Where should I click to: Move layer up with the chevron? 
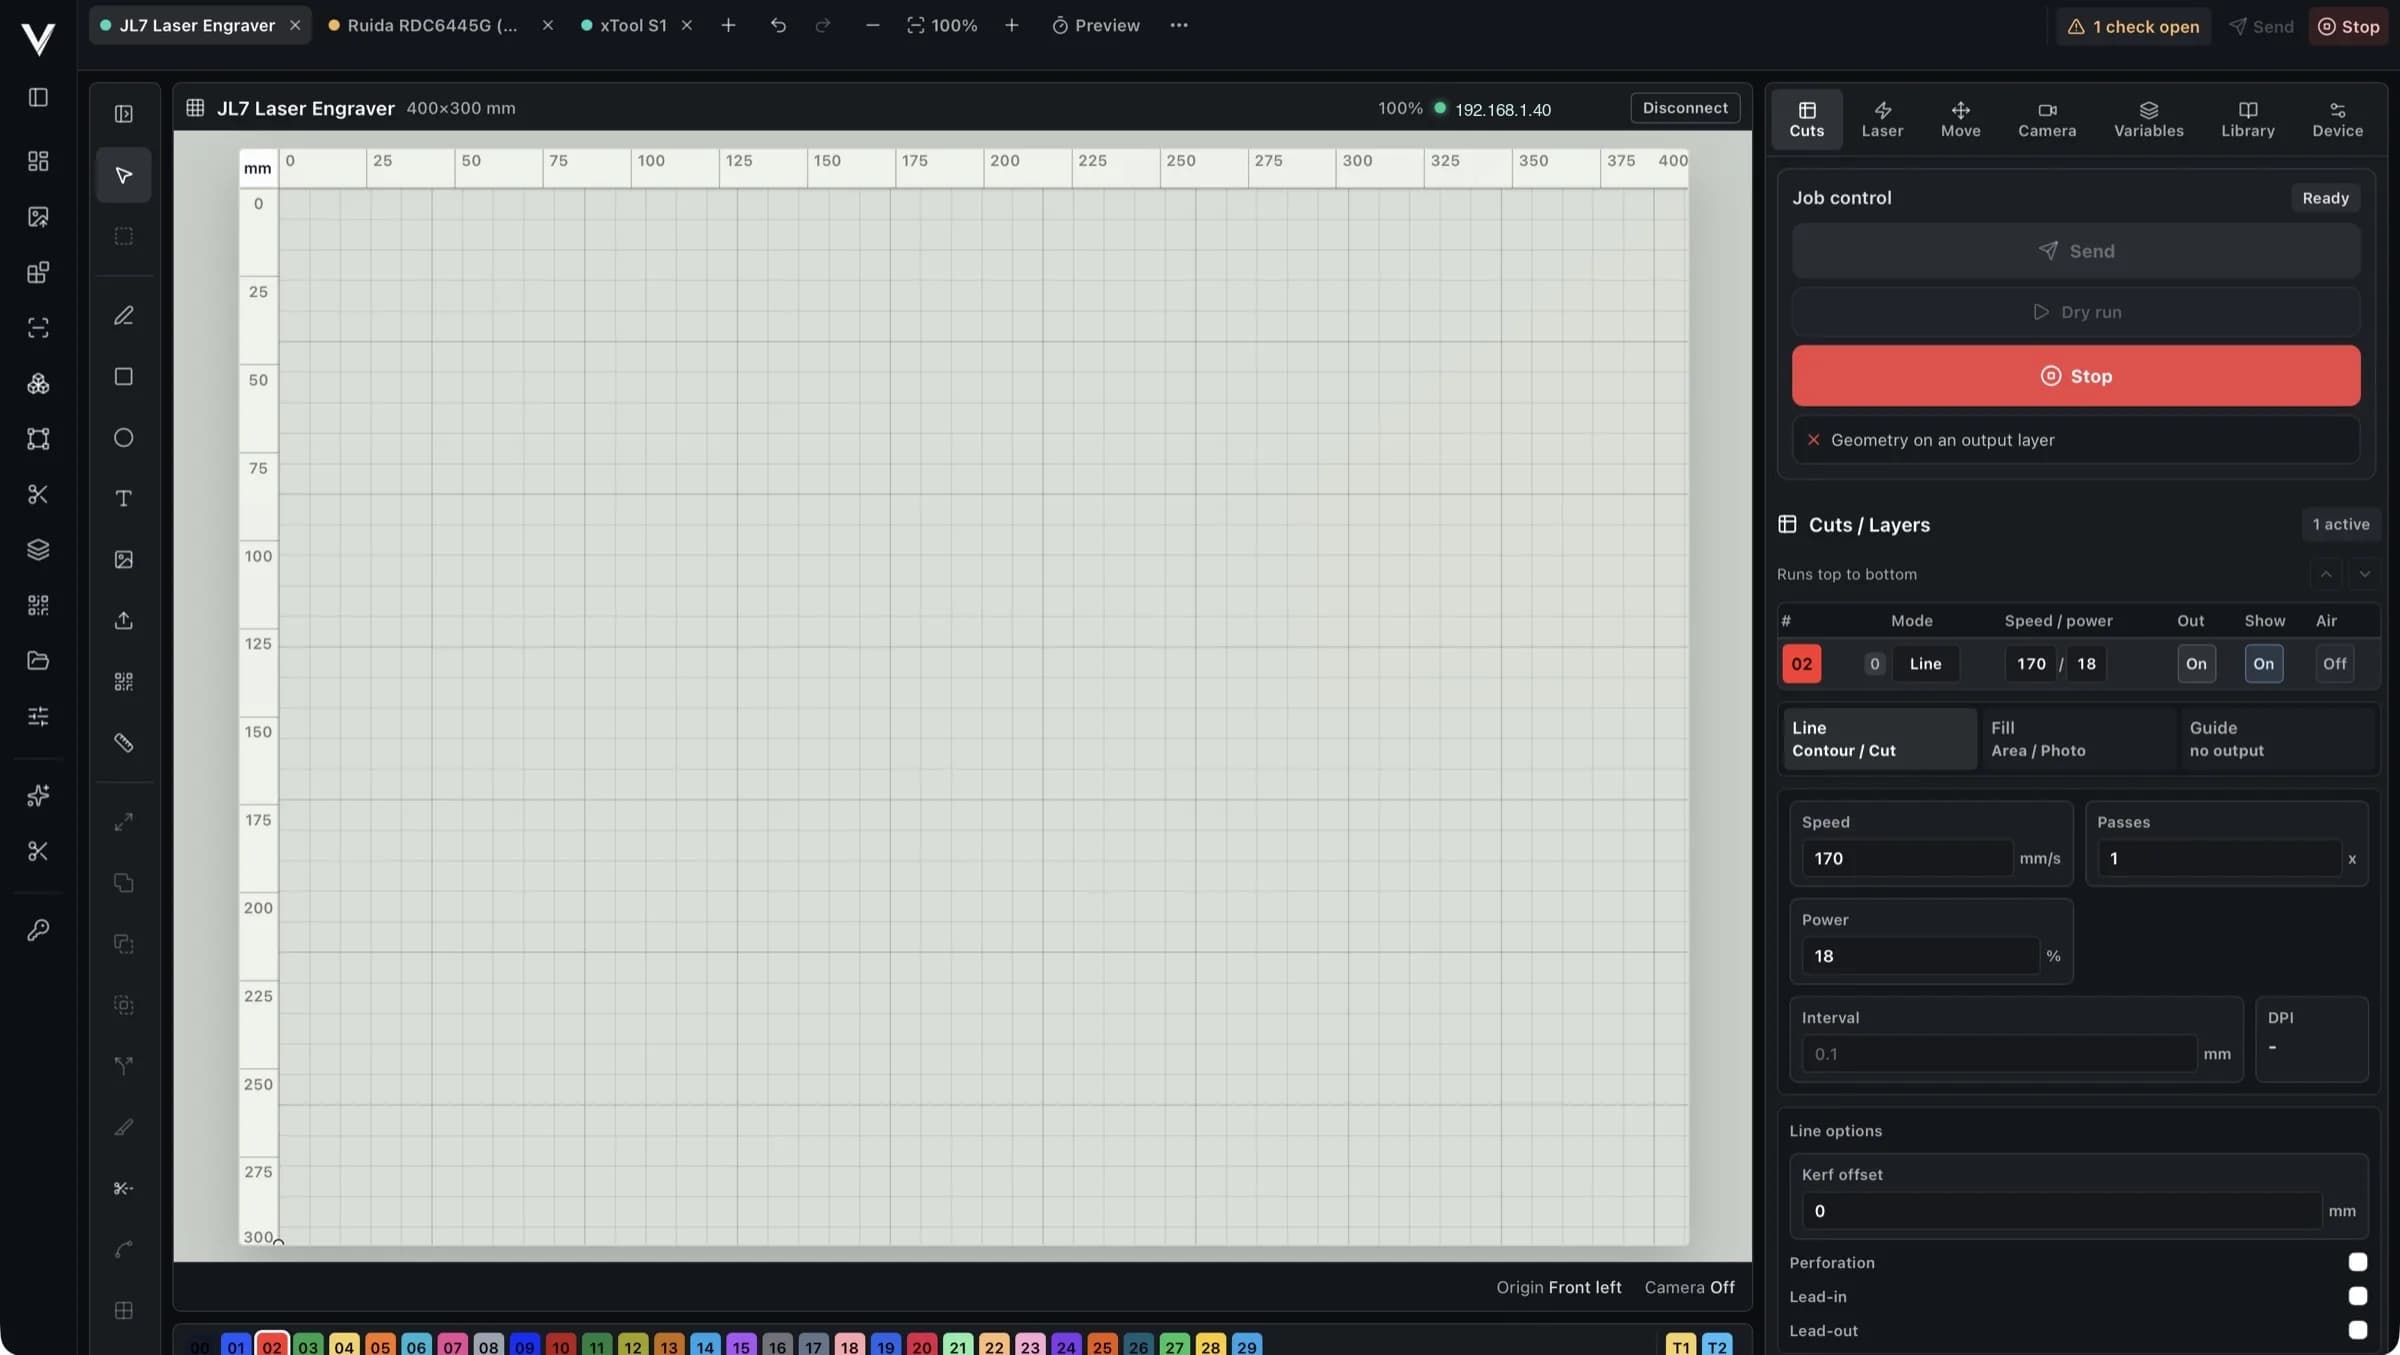(x=2325, y=574)
